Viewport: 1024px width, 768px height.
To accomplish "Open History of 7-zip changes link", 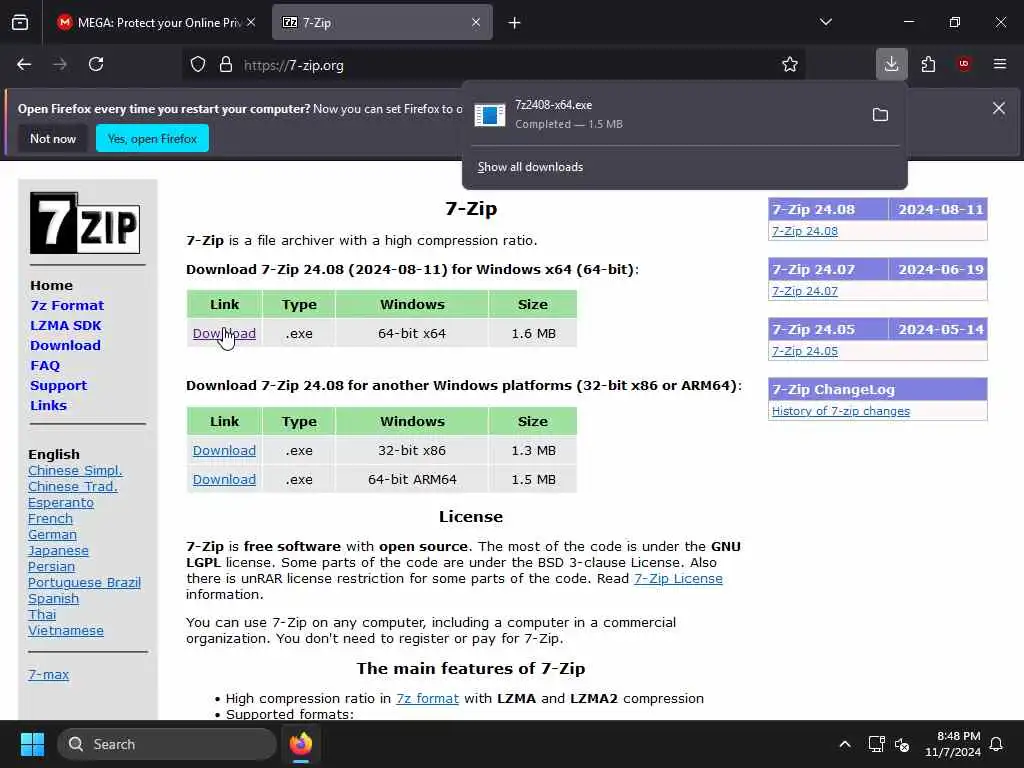I will pos(840,411).
